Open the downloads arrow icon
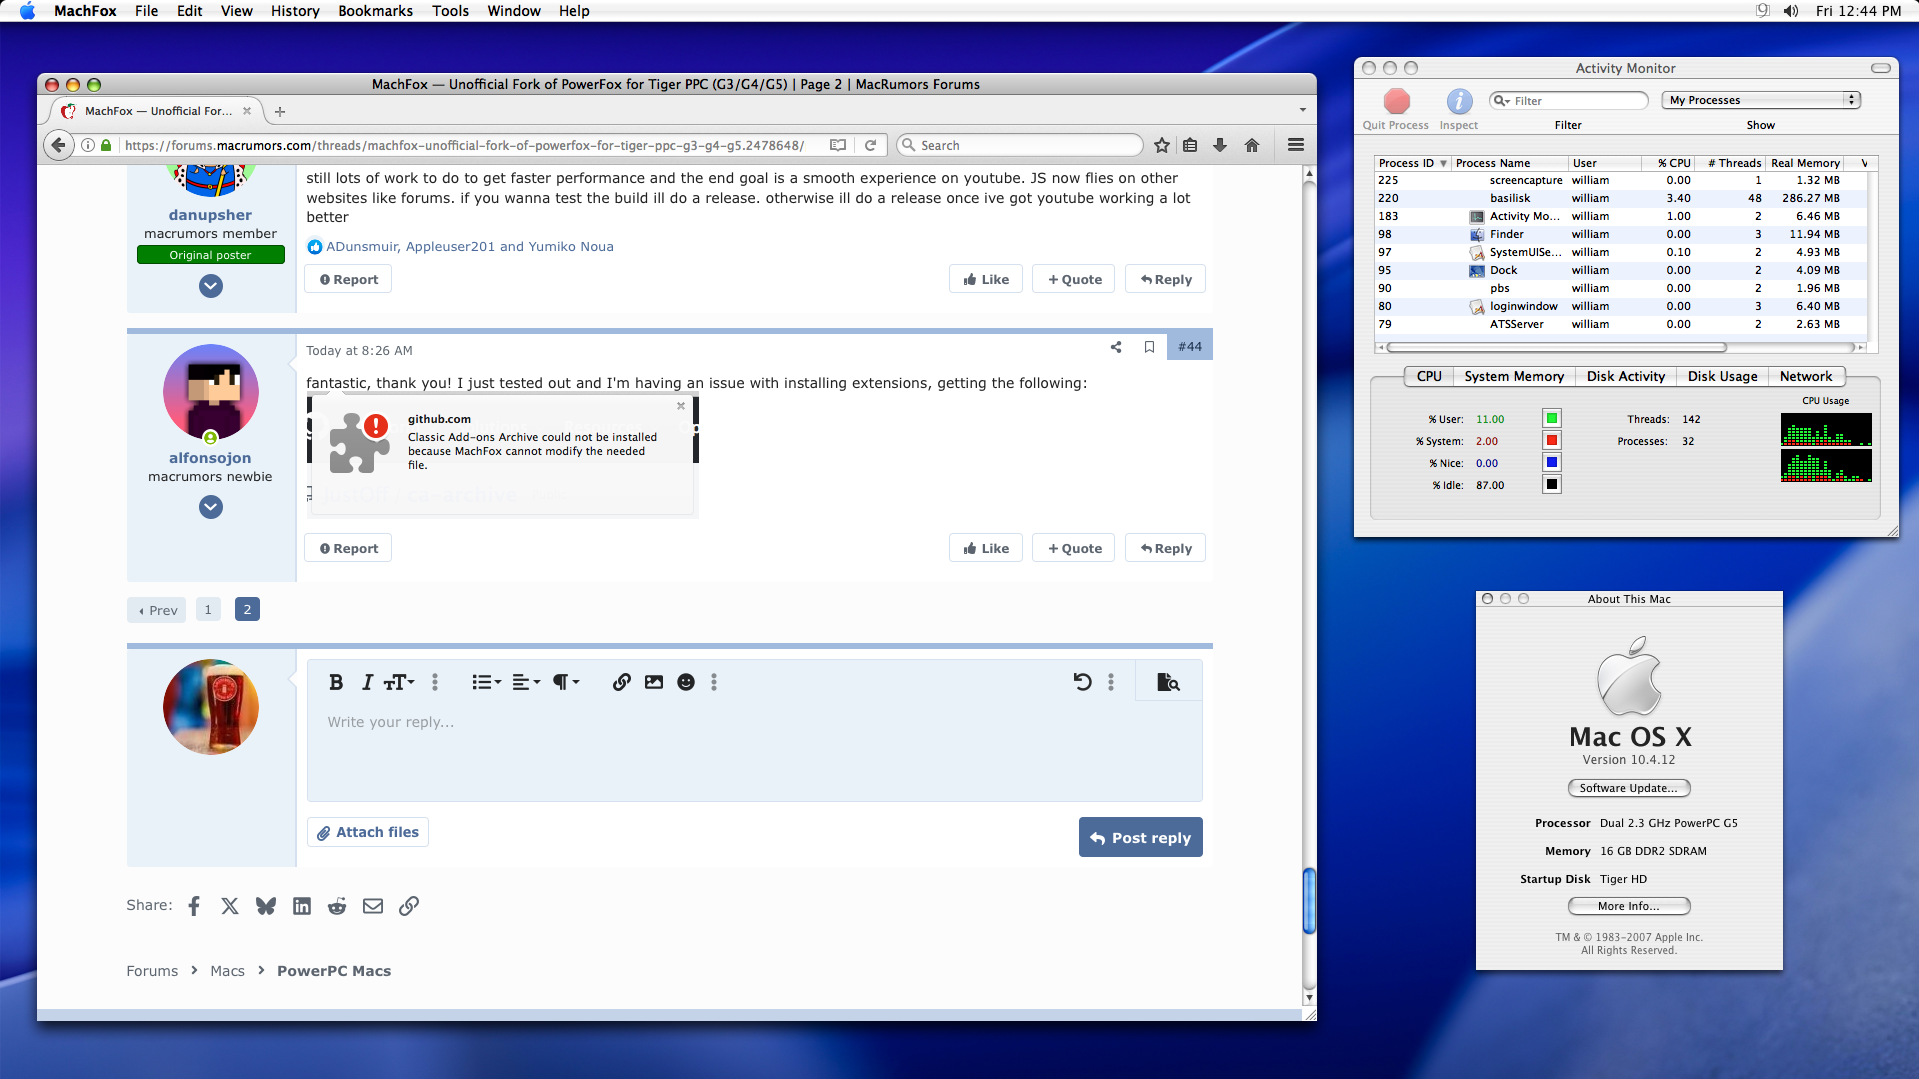 point(1220,145)
